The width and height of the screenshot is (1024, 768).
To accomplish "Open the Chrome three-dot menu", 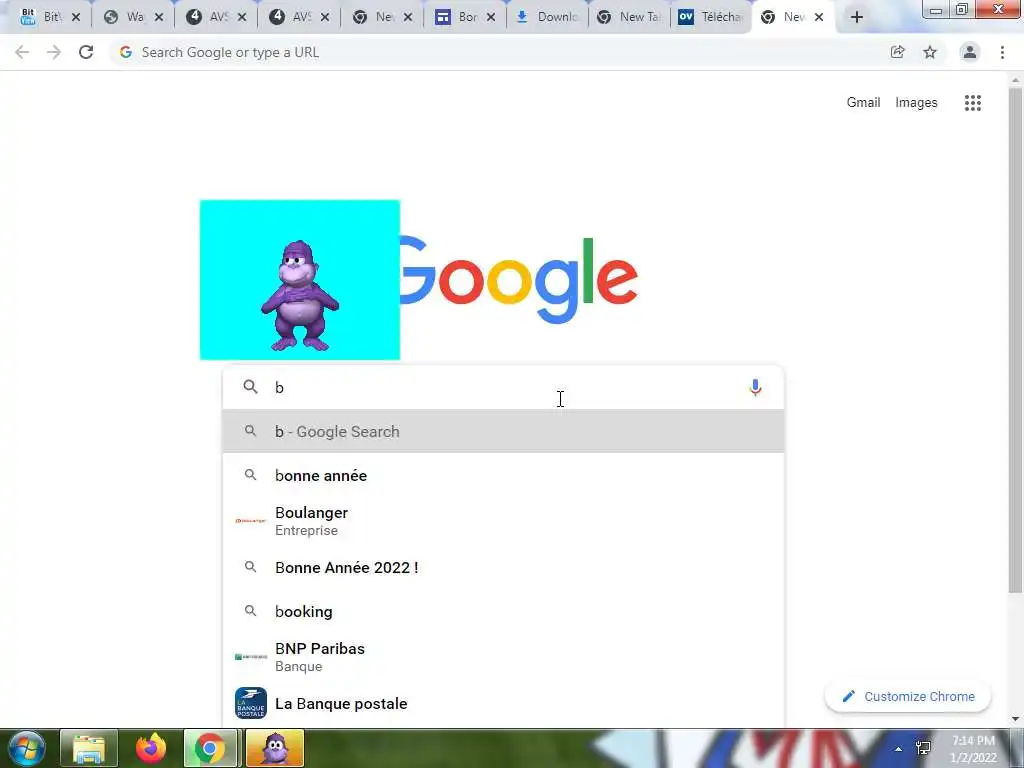I will click(1002, 52).
